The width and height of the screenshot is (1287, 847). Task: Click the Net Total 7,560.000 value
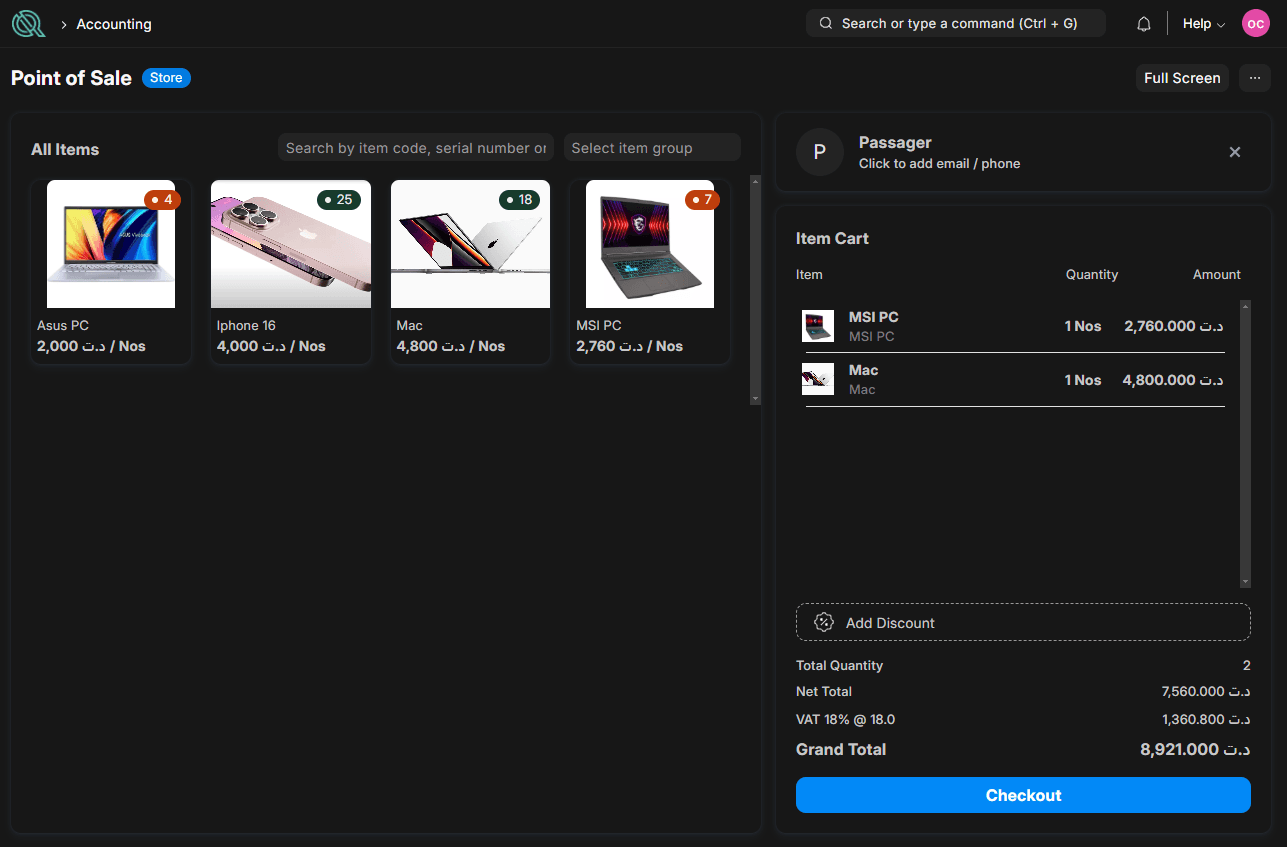(x=1206, y=691)
